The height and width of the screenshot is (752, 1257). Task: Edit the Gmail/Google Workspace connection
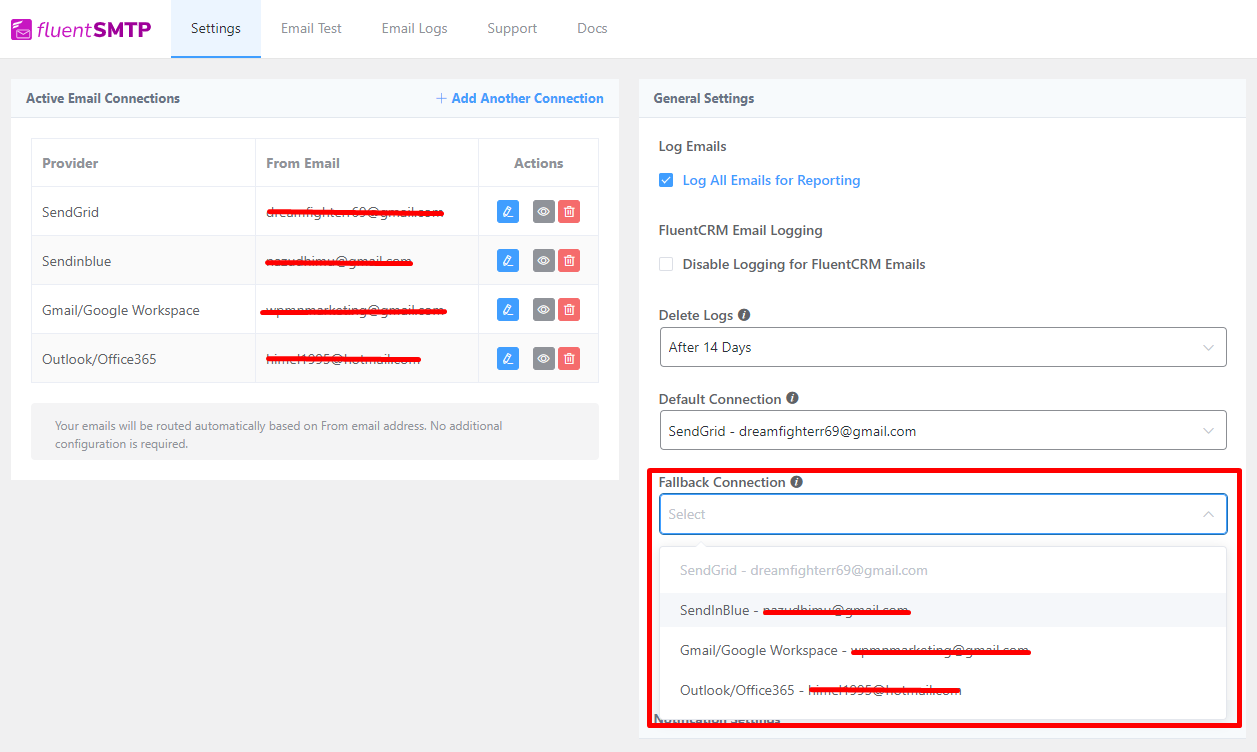click(508, 309)
